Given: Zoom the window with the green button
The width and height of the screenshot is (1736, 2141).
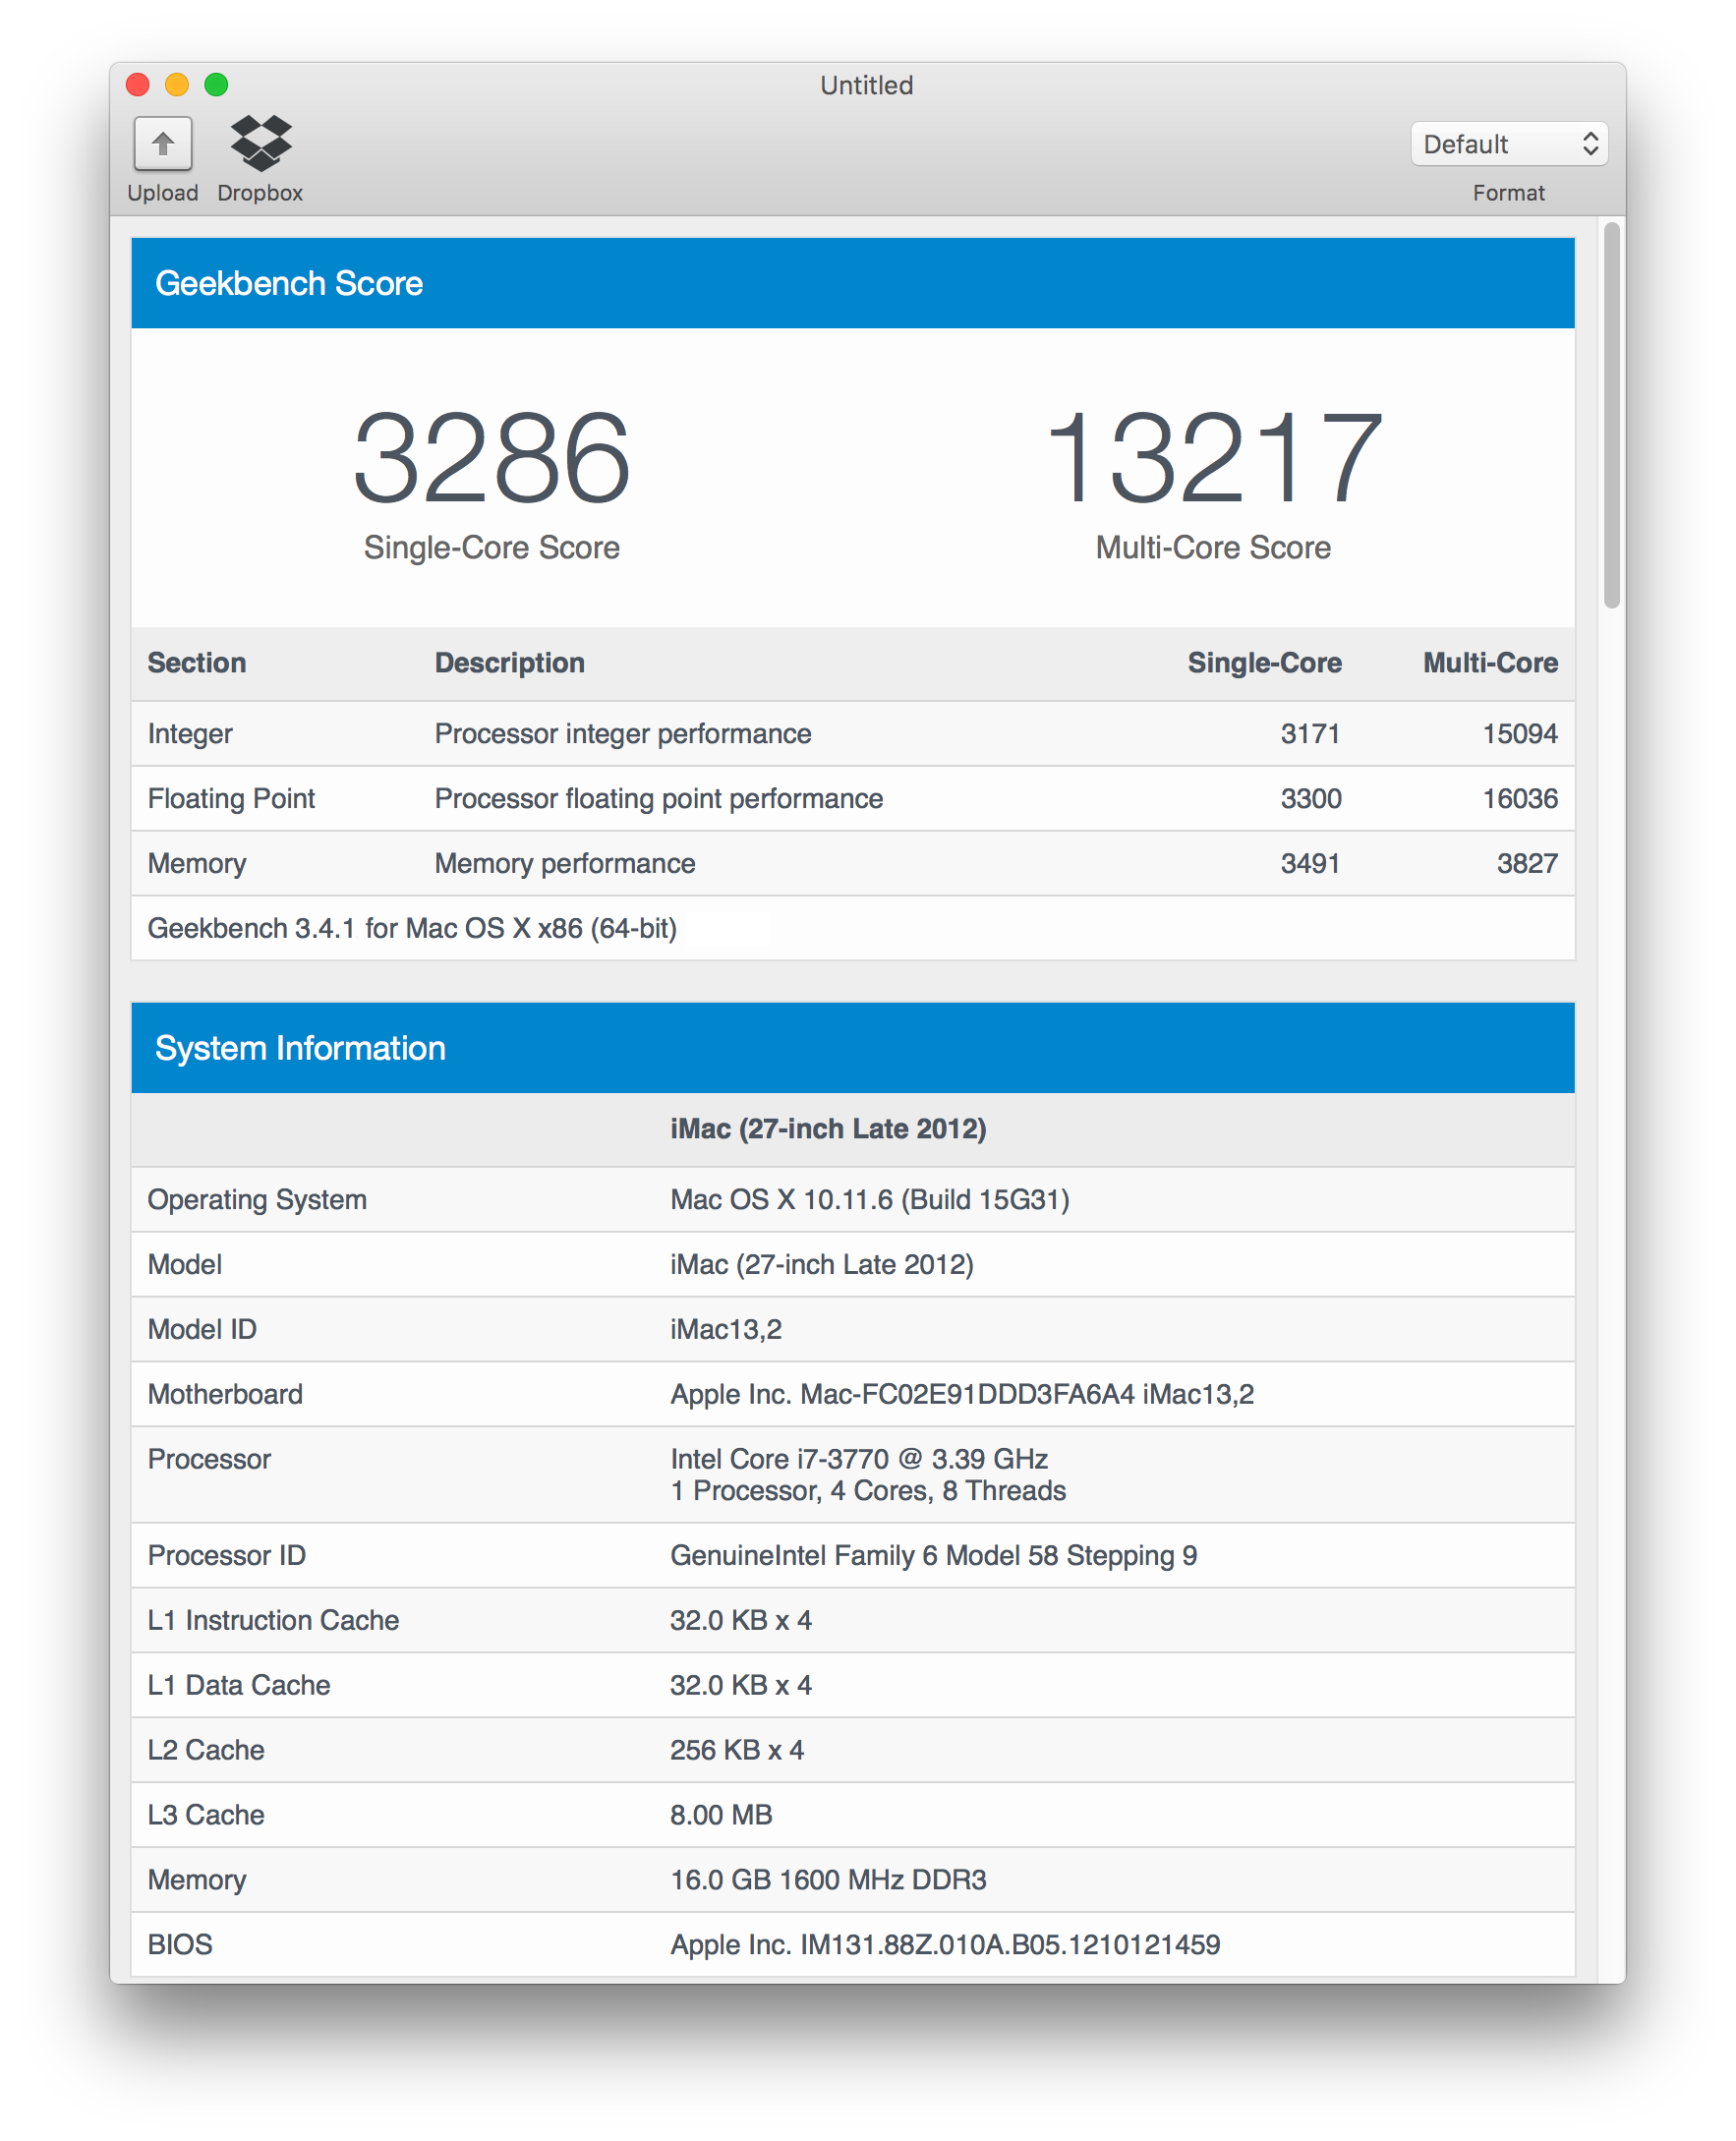Looking at the screenshot, I should pyautogui.click(x=216, y=85).
